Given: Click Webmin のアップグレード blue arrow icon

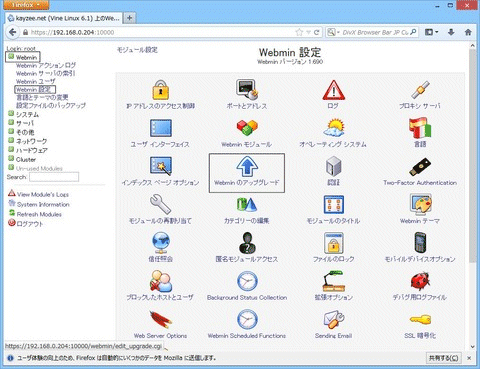Looking at the screenshot, I should [247, 166].
